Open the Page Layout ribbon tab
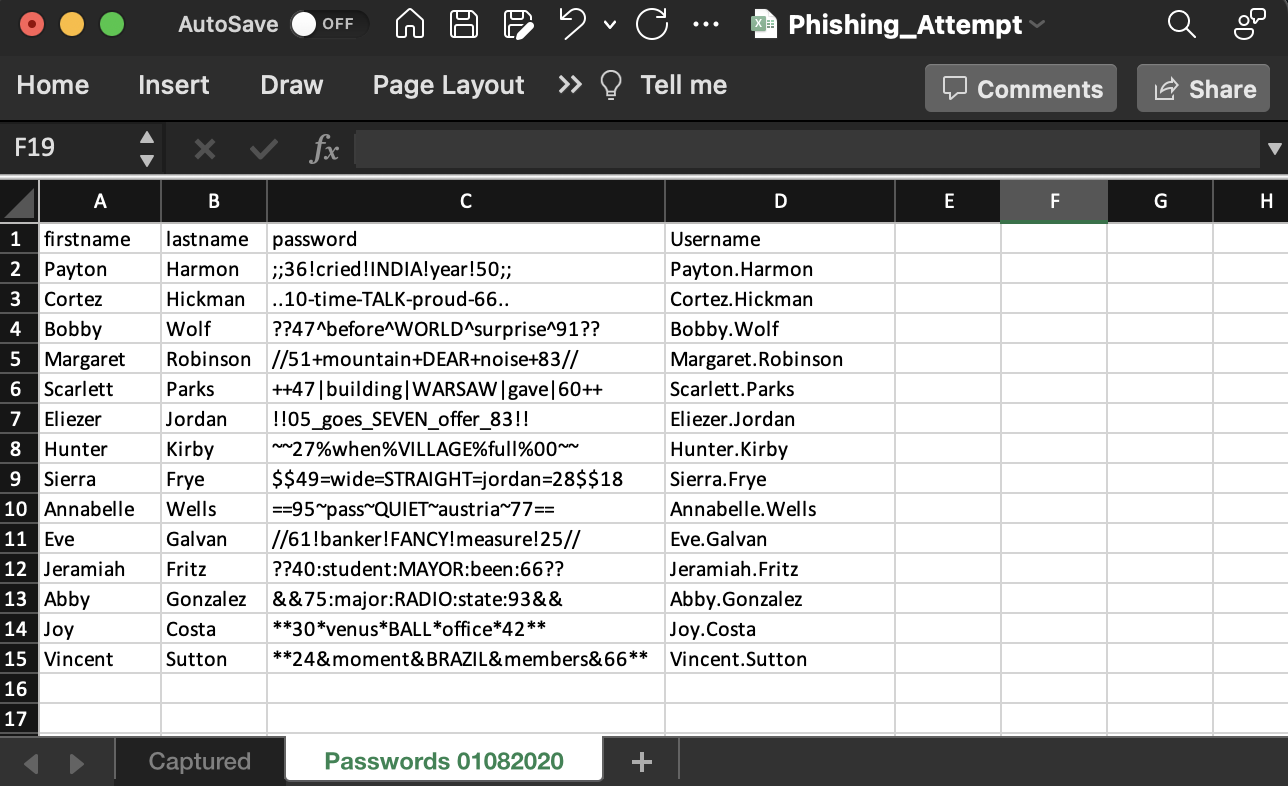The image size is (1288, 786). pyautogui.click(x=448, y=86)
